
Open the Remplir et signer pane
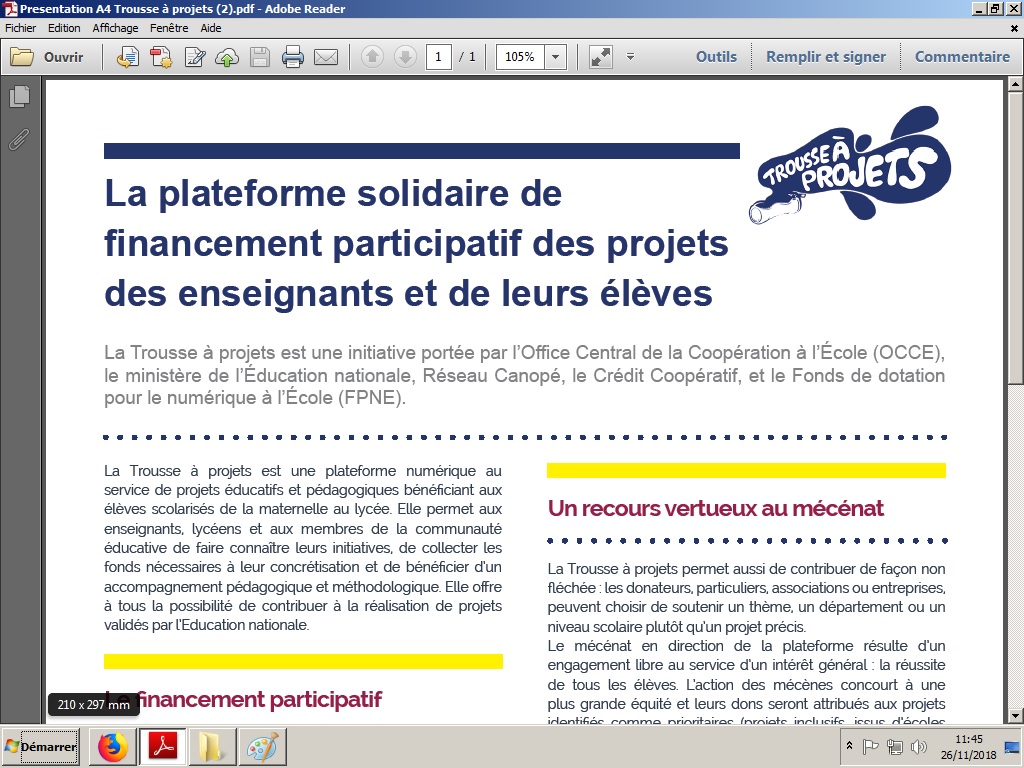pos(826,57)
